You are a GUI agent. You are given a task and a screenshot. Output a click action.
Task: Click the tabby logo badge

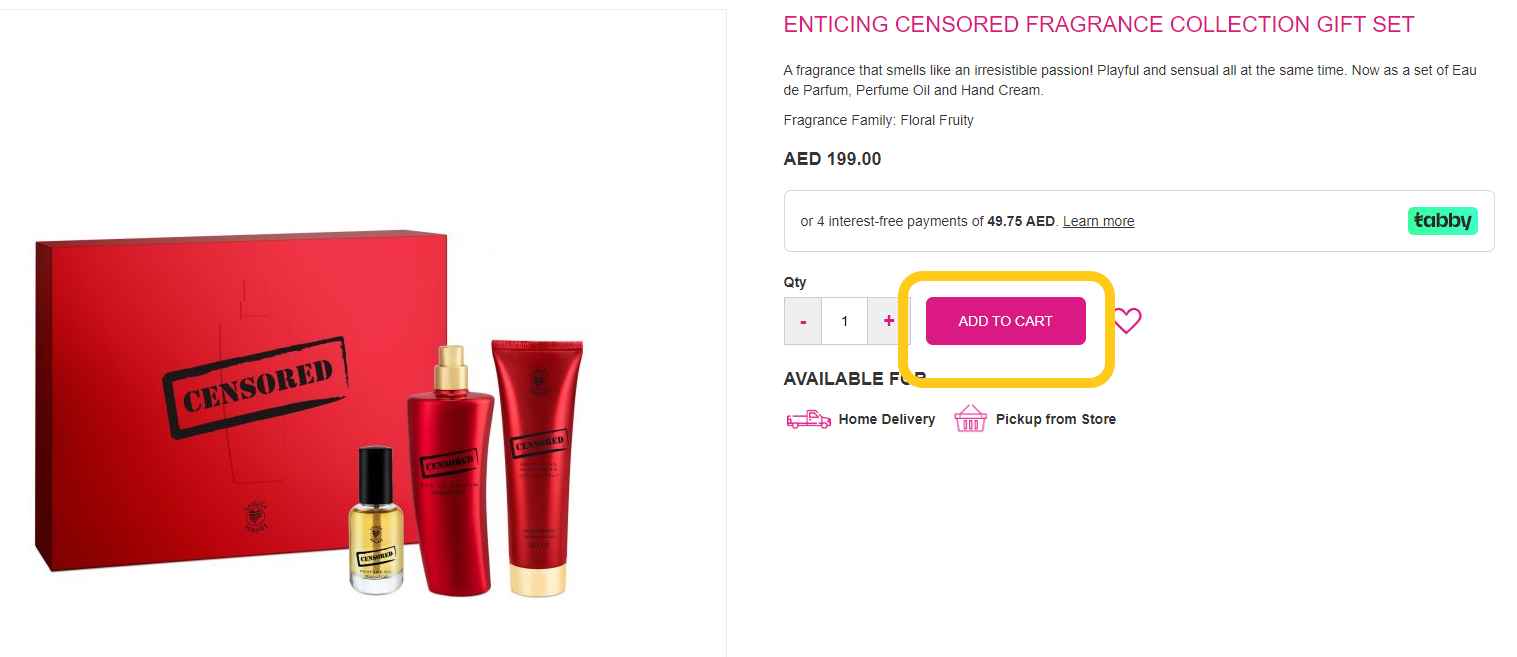[1442, 221]
